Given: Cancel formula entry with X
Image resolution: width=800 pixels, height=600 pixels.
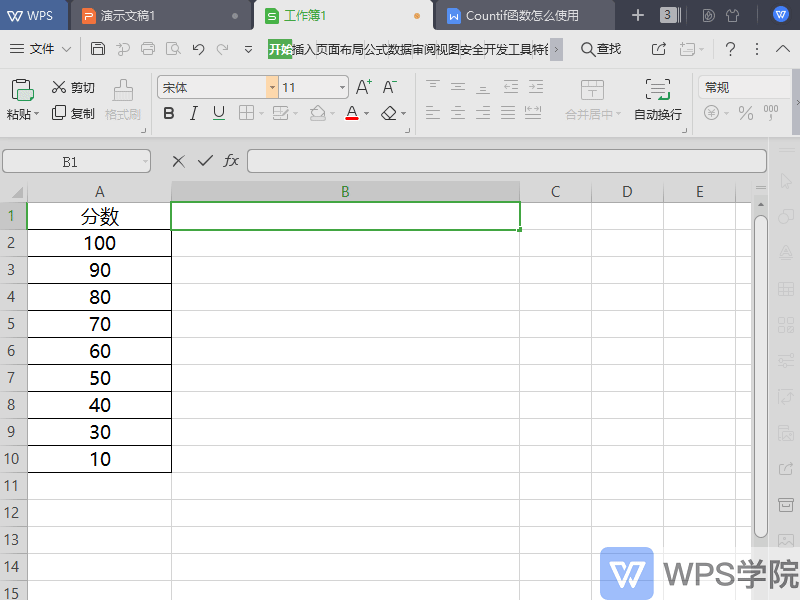Looking at the screenshot, I should [x=179, y=162].
